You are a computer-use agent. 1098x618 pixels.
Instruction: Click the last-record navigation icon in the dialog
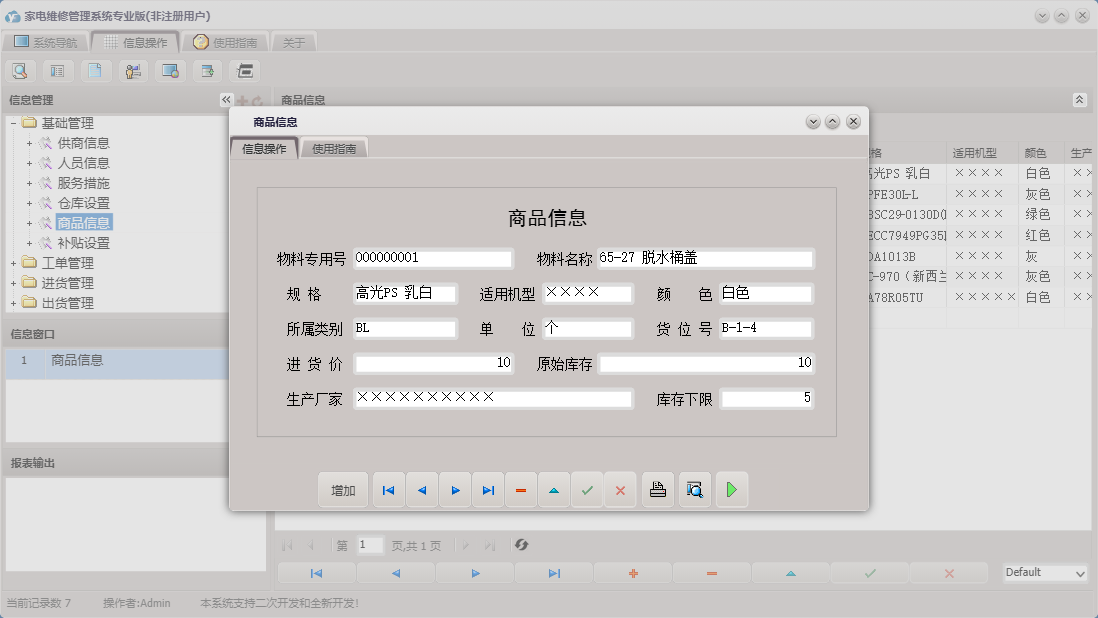pos(487,489)
